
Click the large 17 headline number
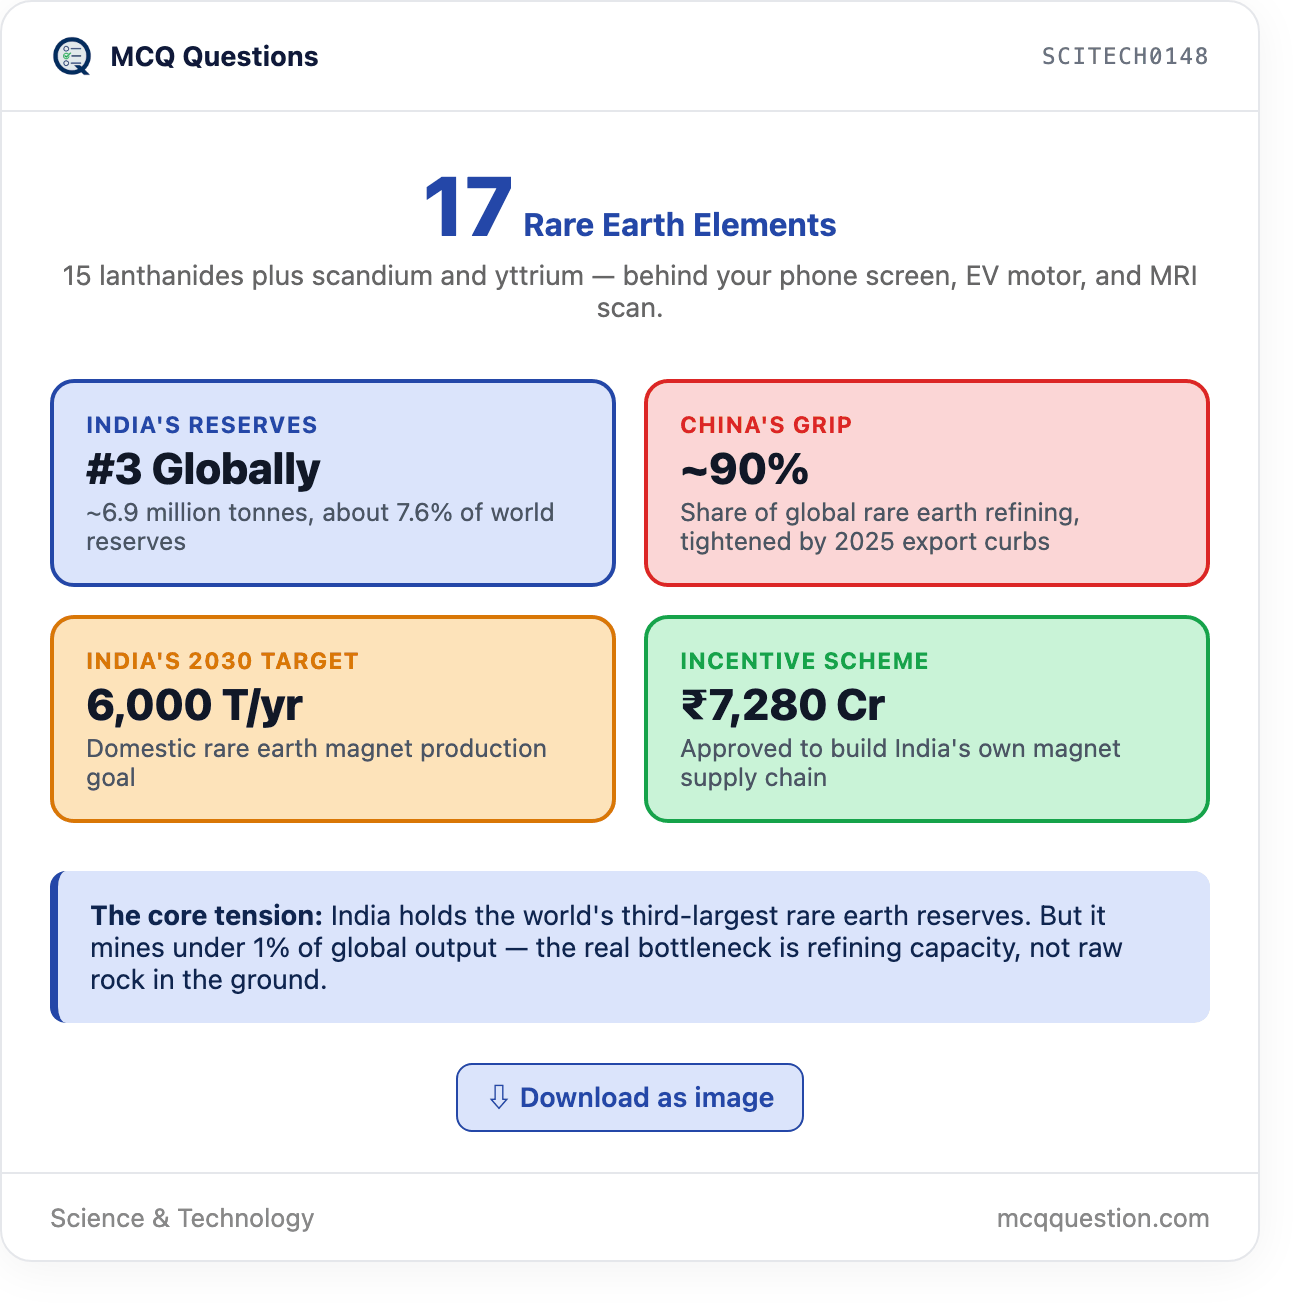pyautogui.click(x=468, y=208)
